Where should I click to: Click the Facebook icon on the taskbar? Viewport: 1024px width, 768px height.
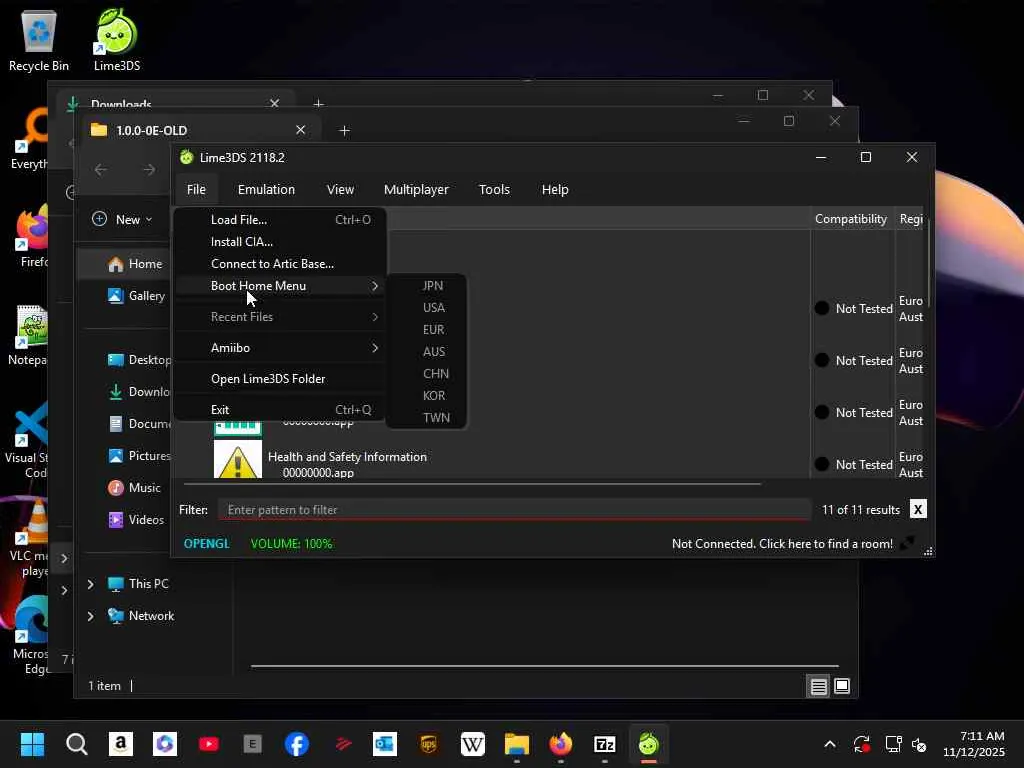(x=297, y=744)
